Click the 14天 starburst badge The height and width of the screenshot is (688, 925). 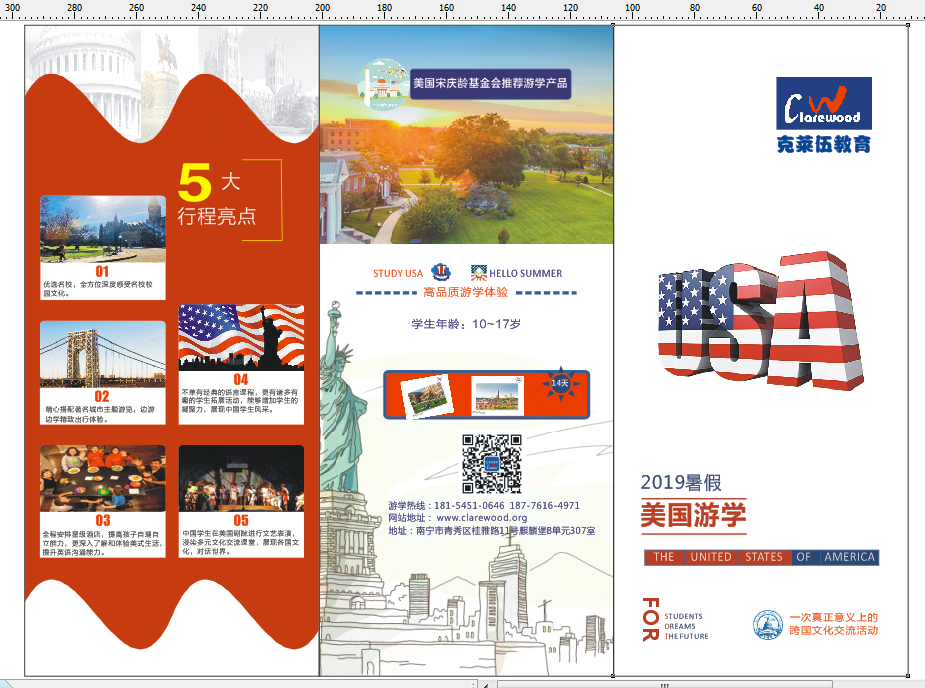[x=560, y=383]
